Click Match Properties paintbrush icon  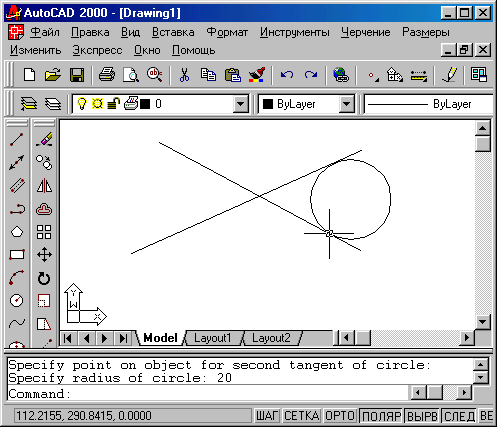point(257,75)
